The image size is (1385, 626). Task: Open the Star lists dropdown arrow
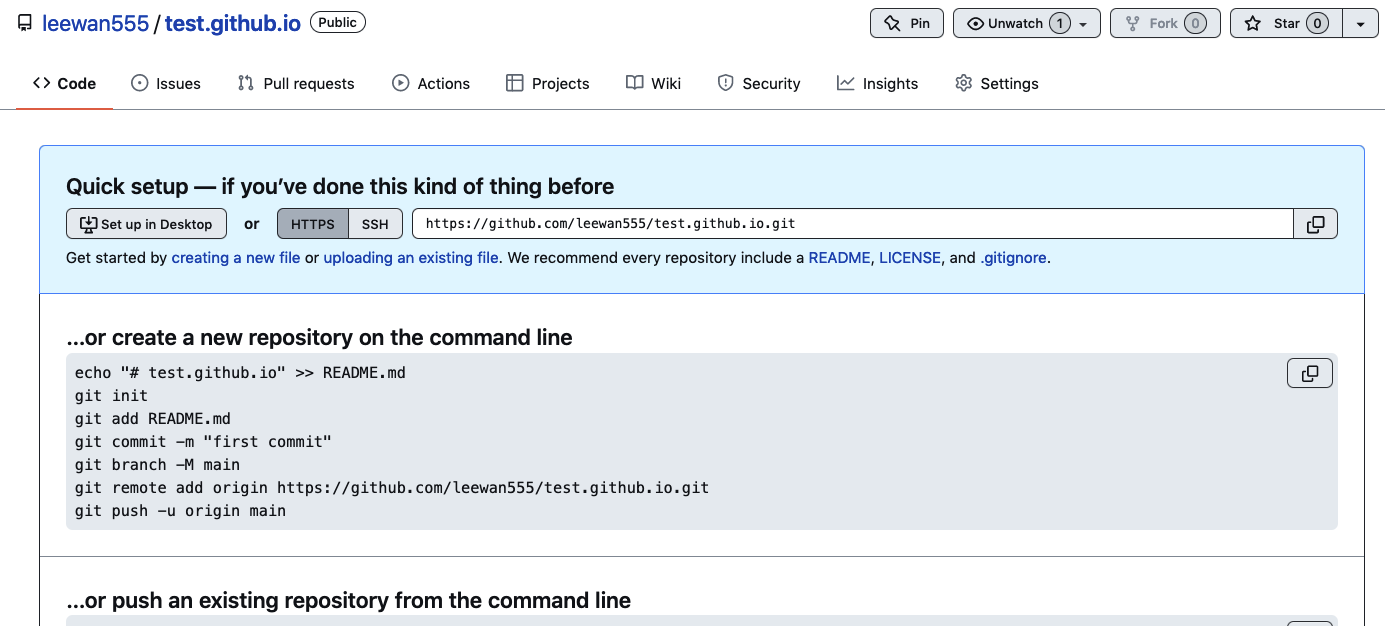click(x=1360, y=23)
